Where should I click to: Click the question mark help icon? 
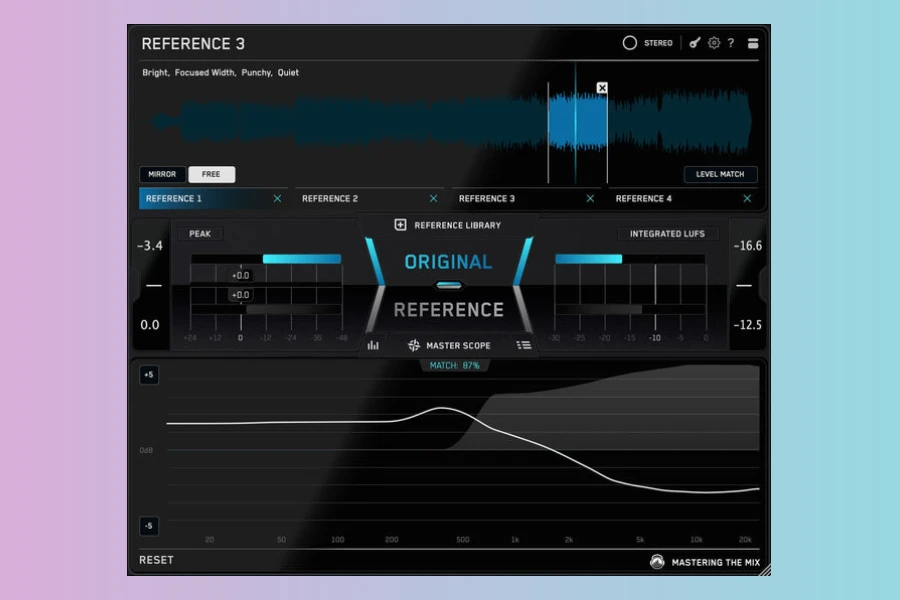(731, 43)
